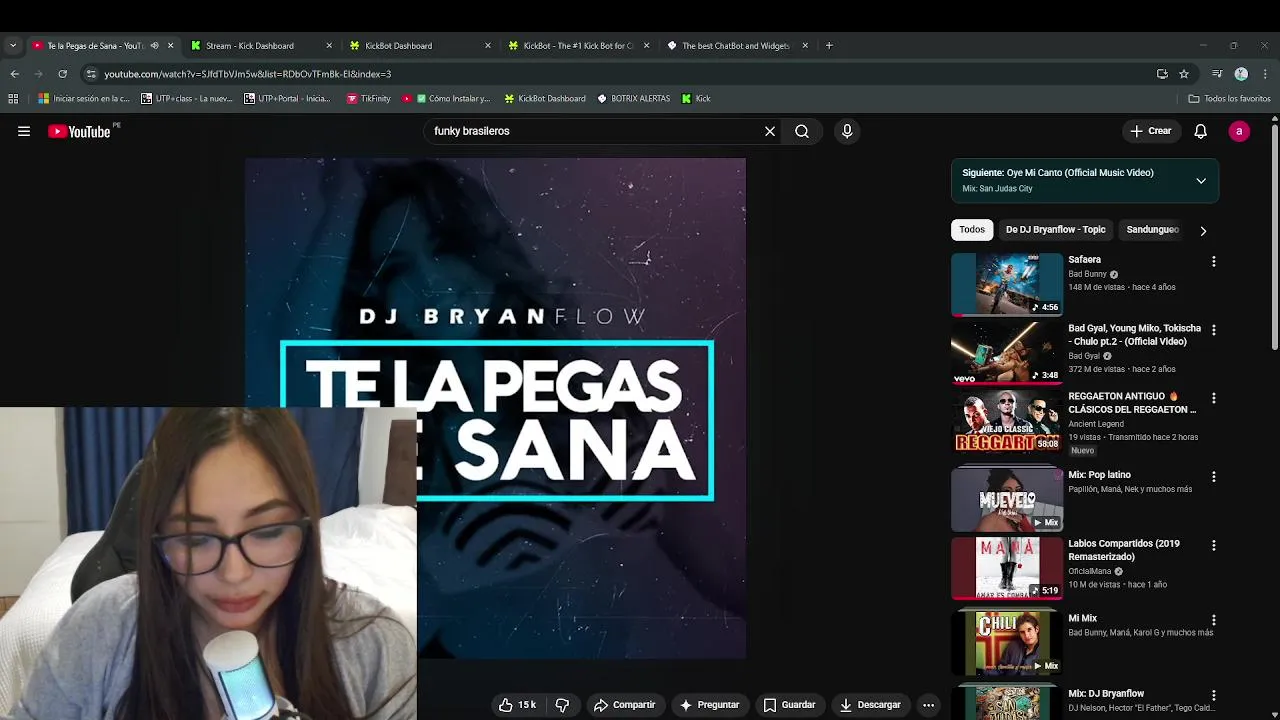This screenshot has width=1280, height=720.
Task: Open the notifications bell
Action: [x=1201, y=131]
